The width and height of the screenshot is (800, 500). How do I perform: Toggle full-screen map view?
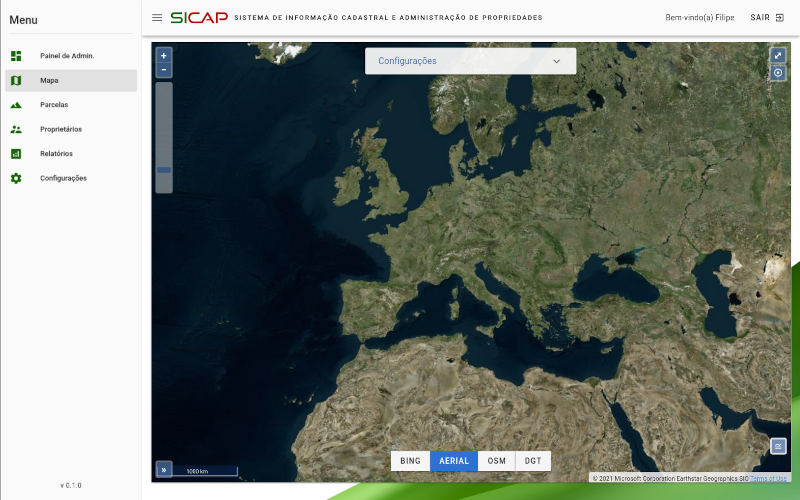[778, 55]
